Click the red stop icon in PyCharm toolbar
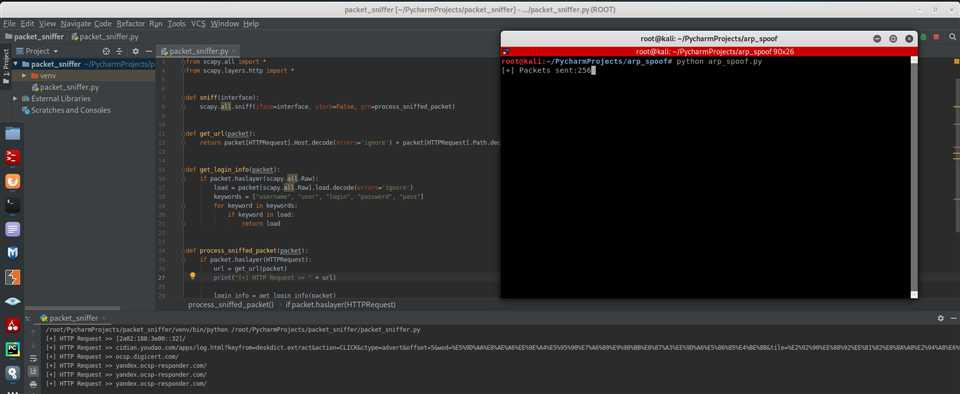This screenshot has width=960, height=394. pyautogui.click(x=936, y=37)
